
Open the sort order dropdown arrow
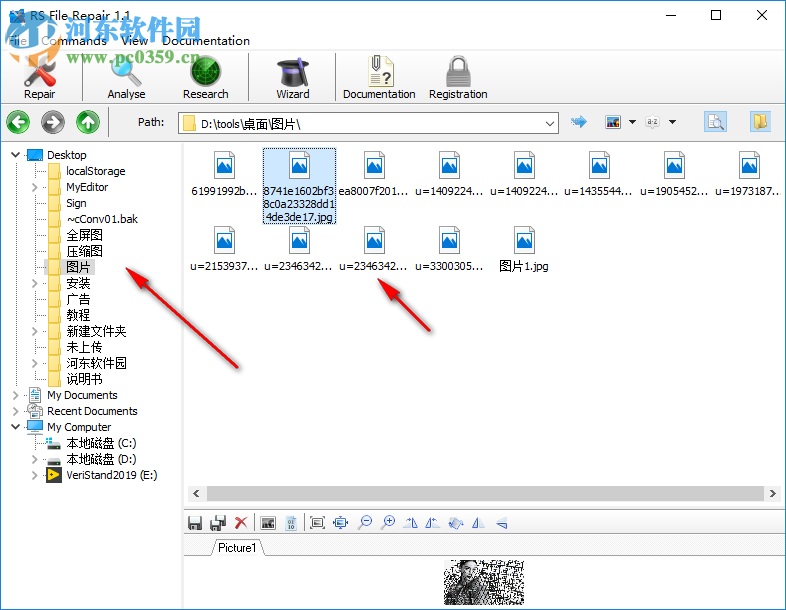(673, 122)
